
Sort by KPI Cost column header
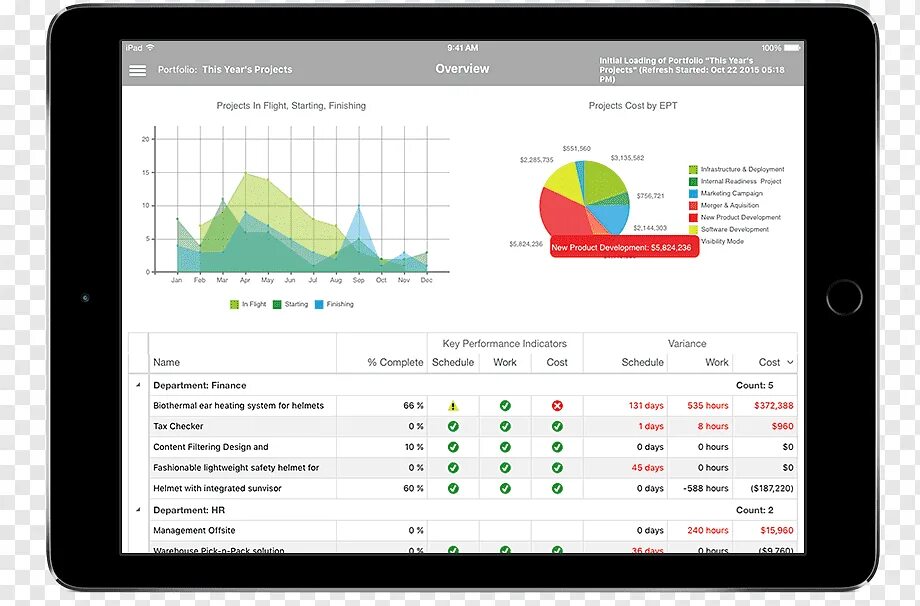(557, 363)
